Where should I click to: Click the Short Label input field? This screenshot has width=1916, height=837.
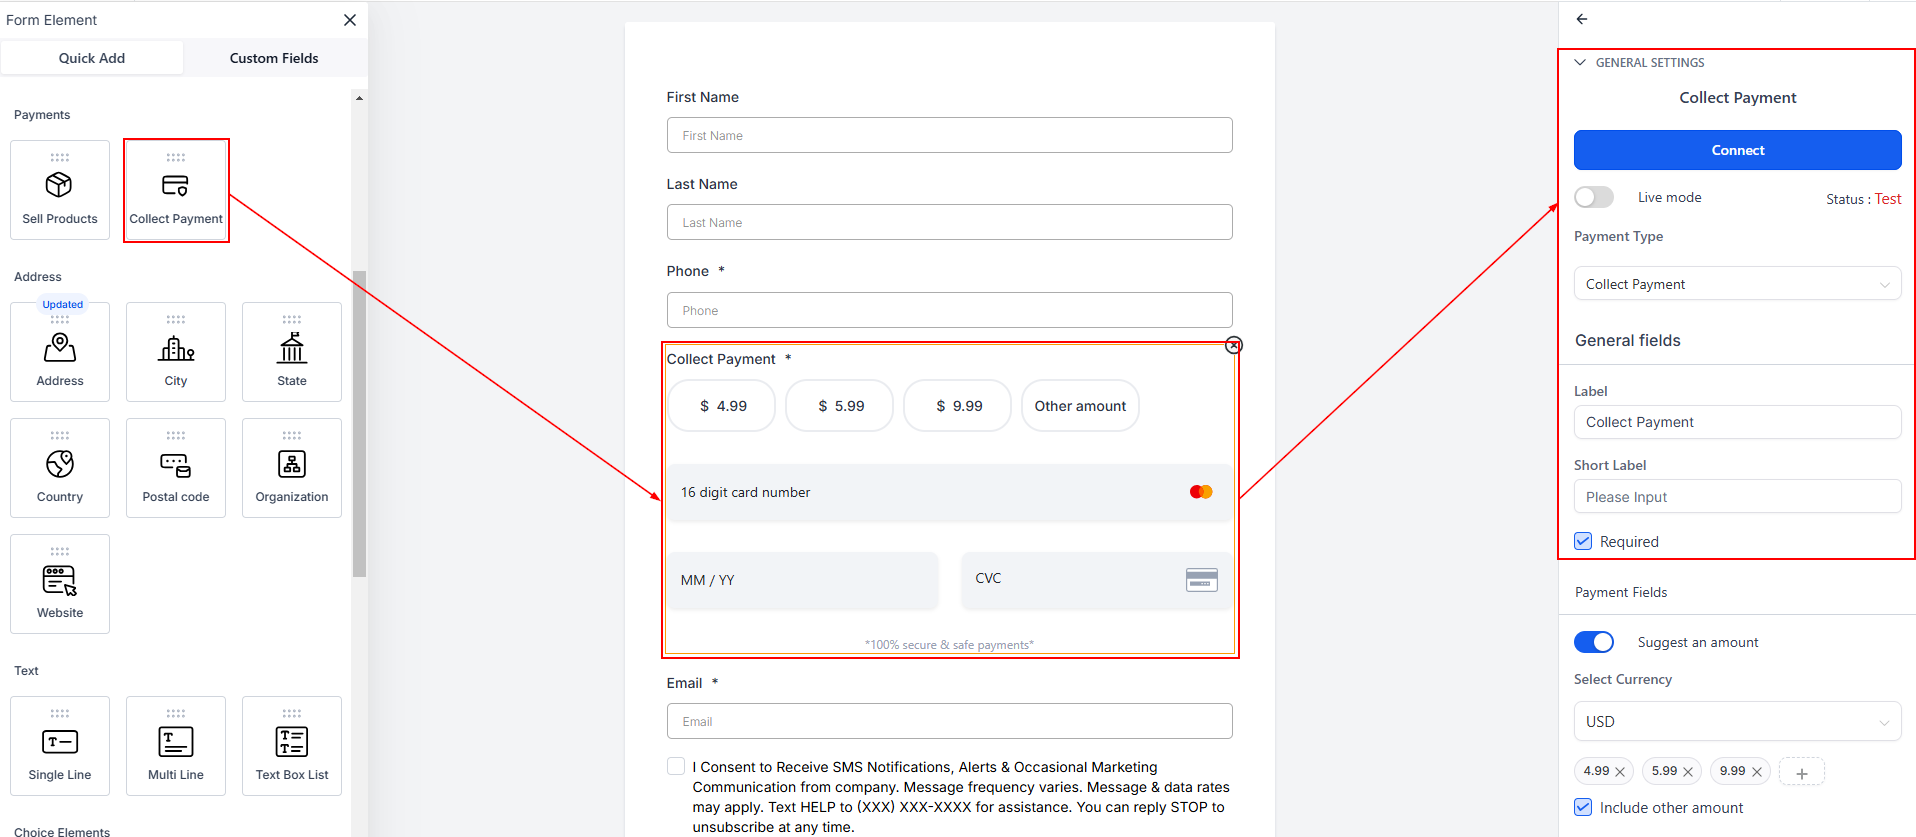1737,497
